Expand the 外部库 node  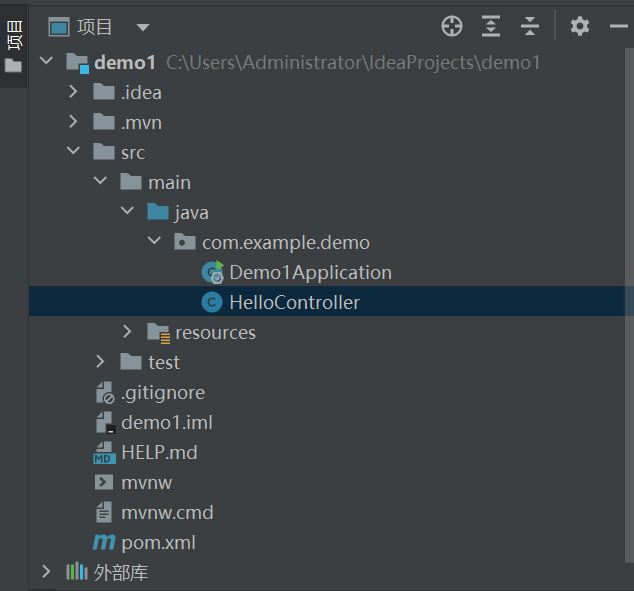tap(46, 572)
